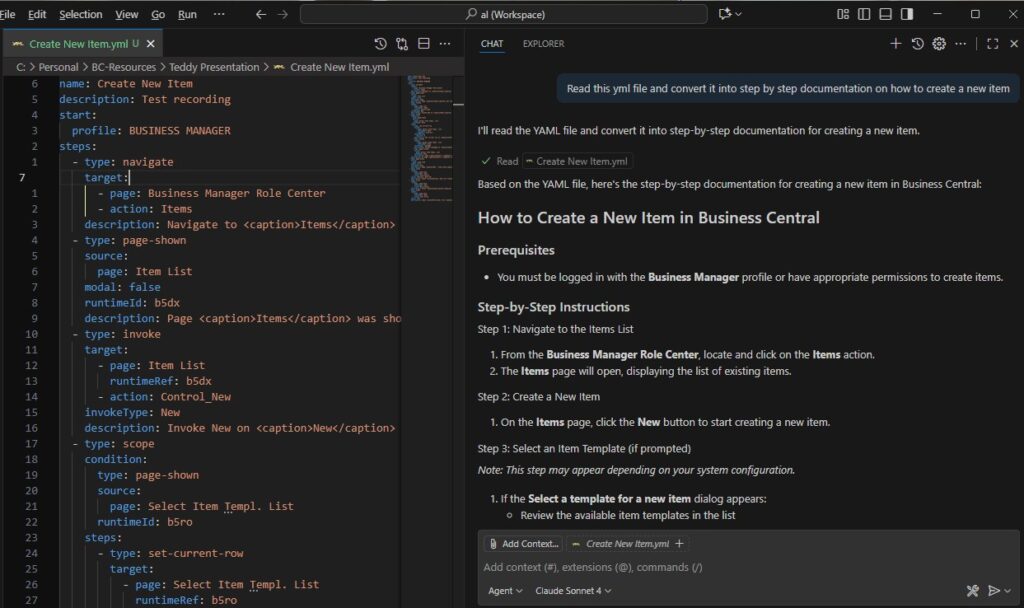This screenshot has height=608, width=1024.
Task: Open more editor actions ellipsis
Action: 445,44
